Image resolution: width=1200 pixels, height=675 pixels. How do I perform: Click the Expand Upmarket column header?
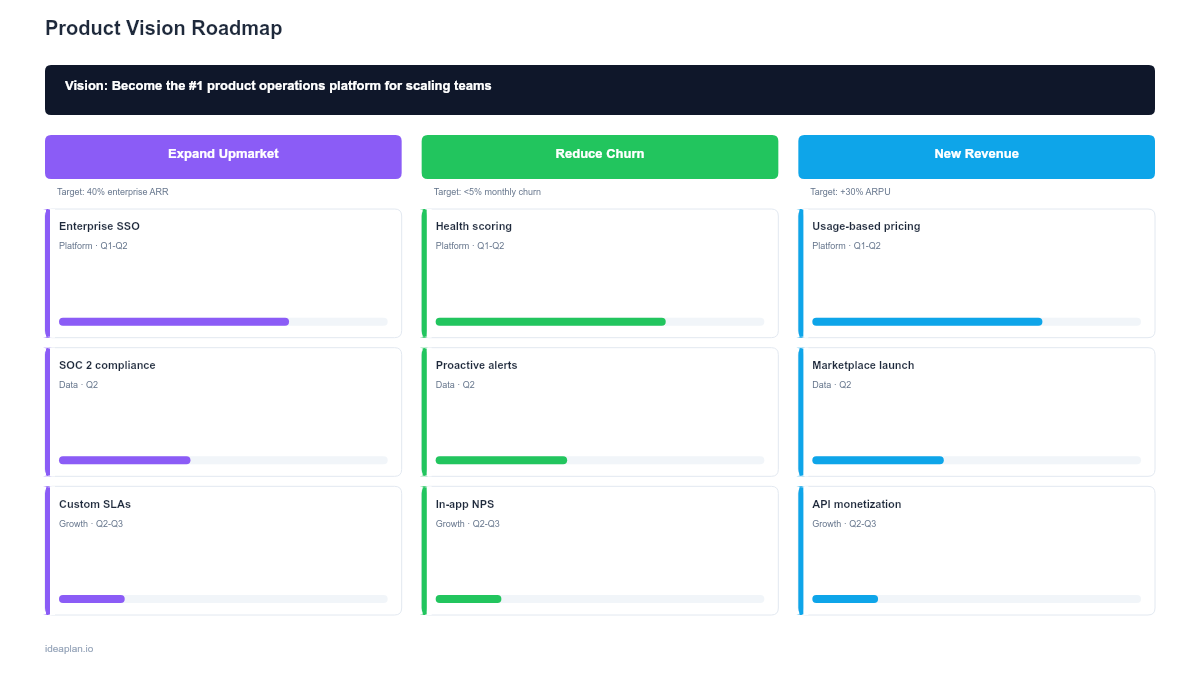(222, 156)
